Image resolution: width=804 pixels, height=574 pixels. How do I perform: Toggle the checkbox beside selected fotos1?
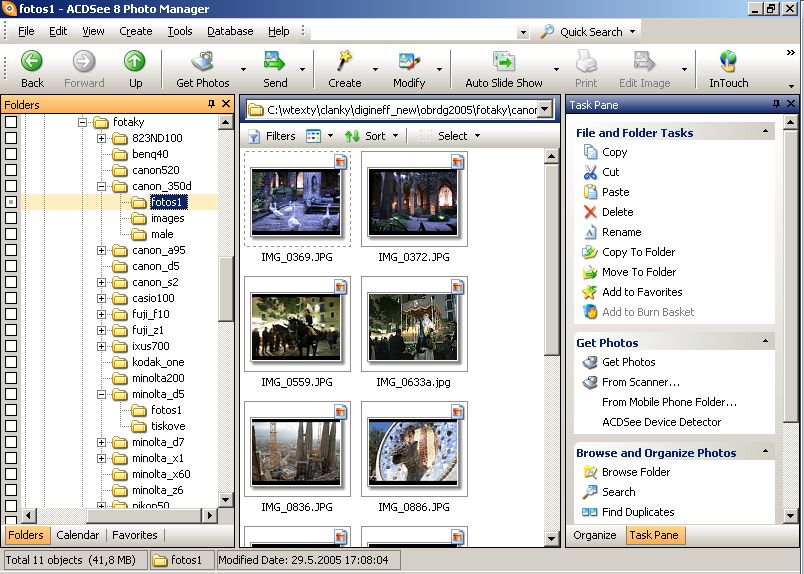click(11, 202)
